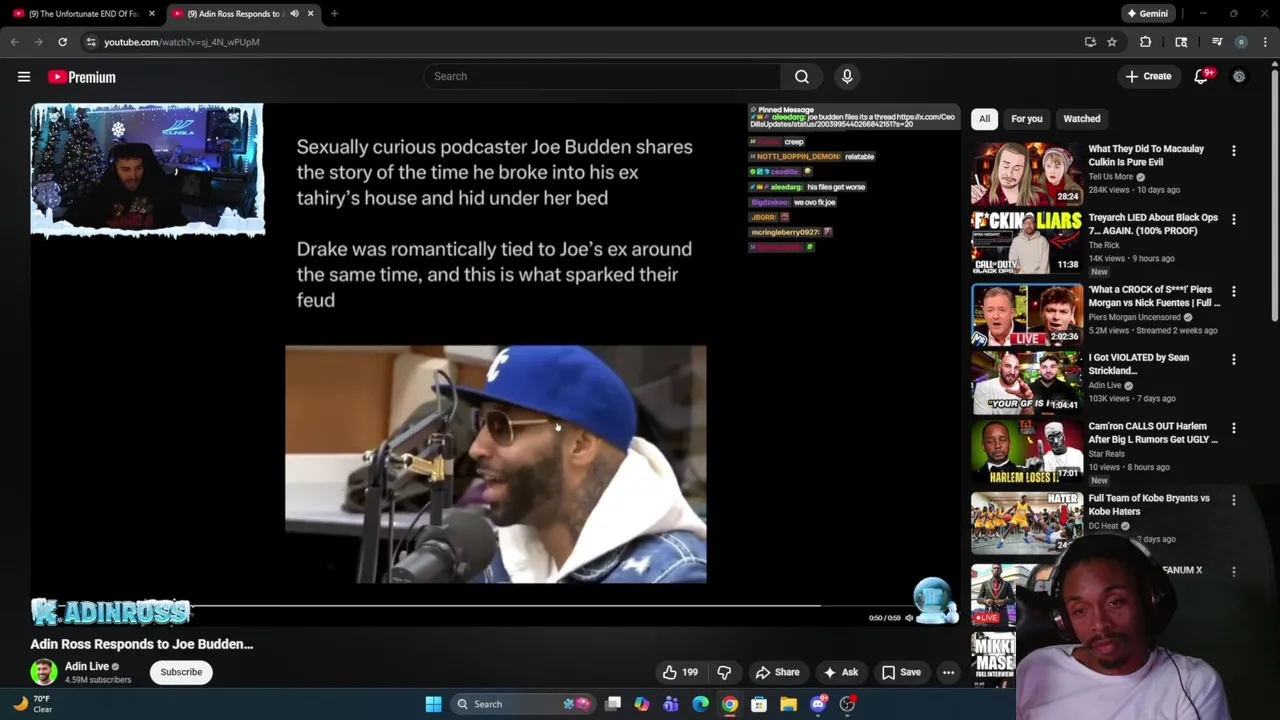Open Microsoft Teams on the taskbar
Screen dimensions: 1280x720
click(671, 704)
